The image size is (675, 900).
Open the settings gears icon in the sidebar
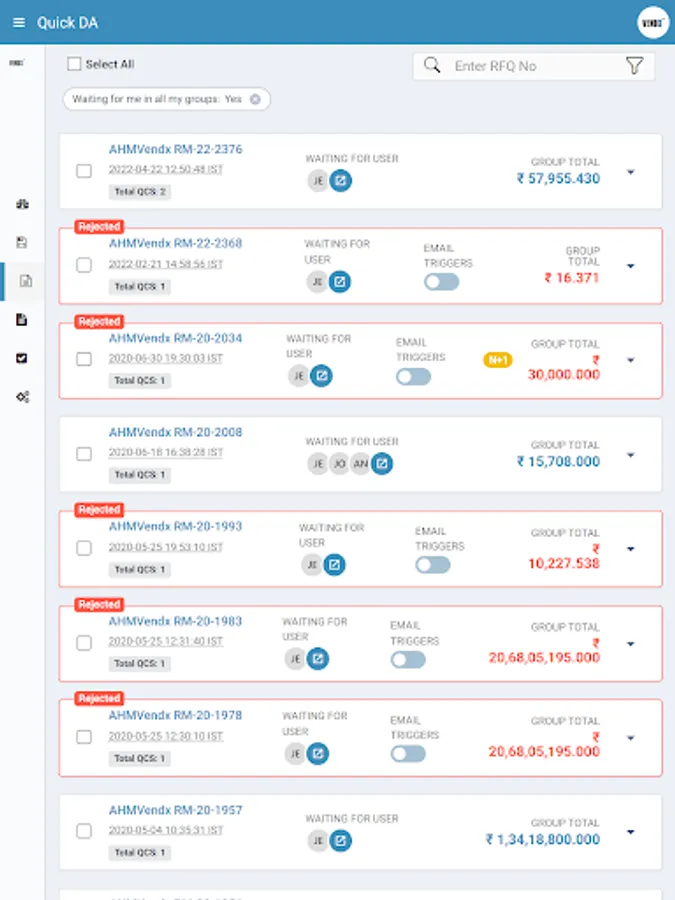22,397
